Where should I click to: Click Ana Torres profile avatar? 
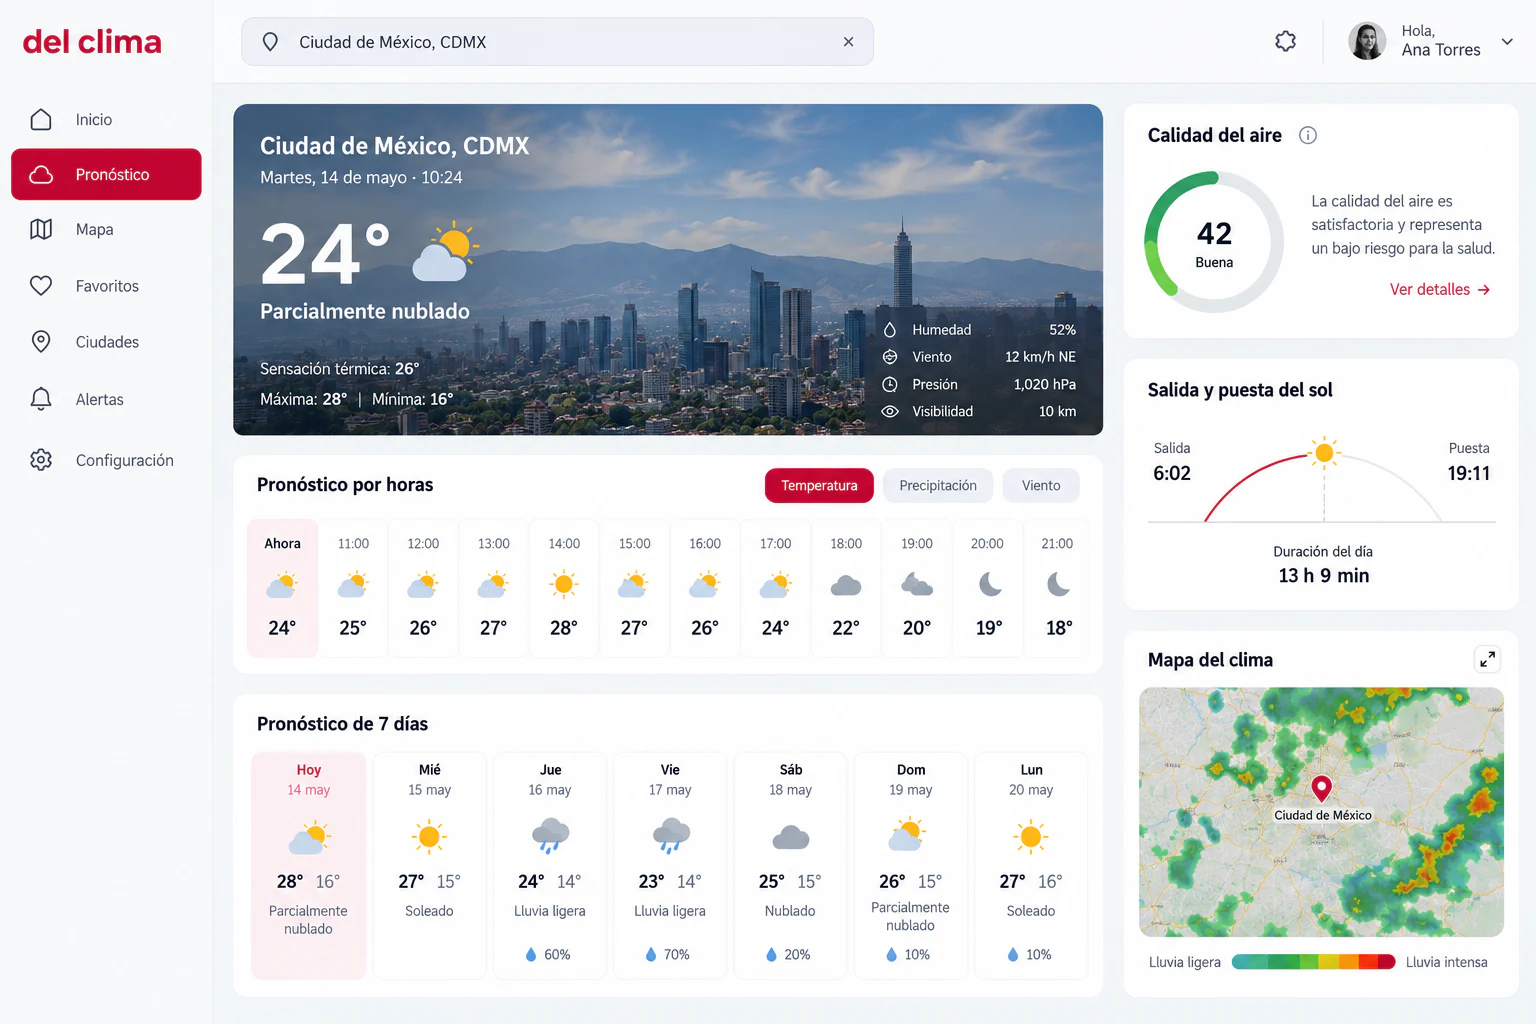tap(1367, 41)
